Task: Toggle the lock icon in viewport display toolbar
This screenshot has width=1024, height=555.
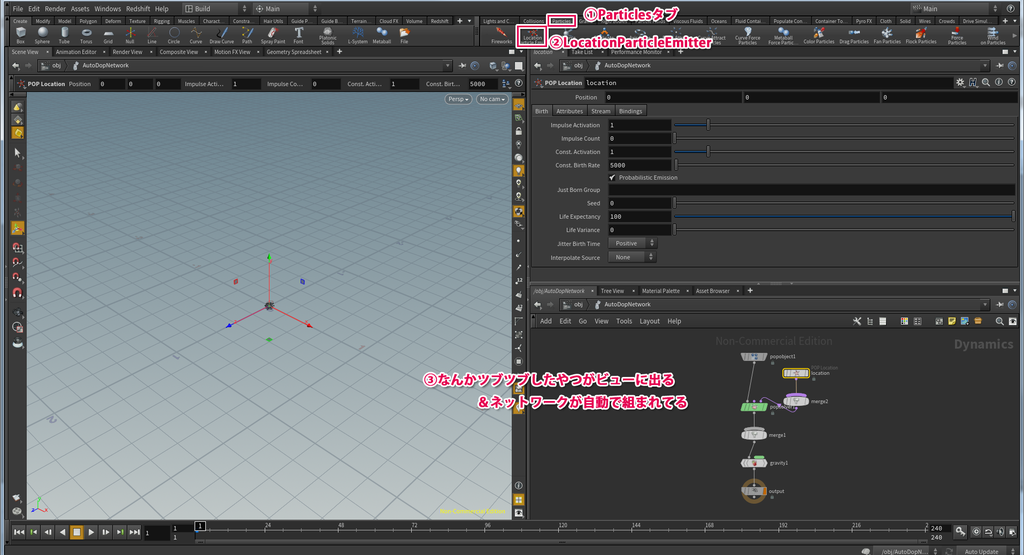Action: pyautogui.click(x=519, y=131)
